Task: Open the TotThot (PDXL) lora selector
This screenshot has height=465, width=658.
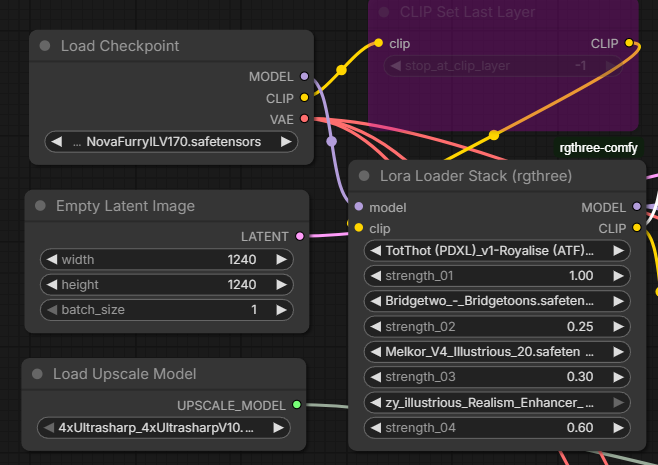Action: click(497, 251)
